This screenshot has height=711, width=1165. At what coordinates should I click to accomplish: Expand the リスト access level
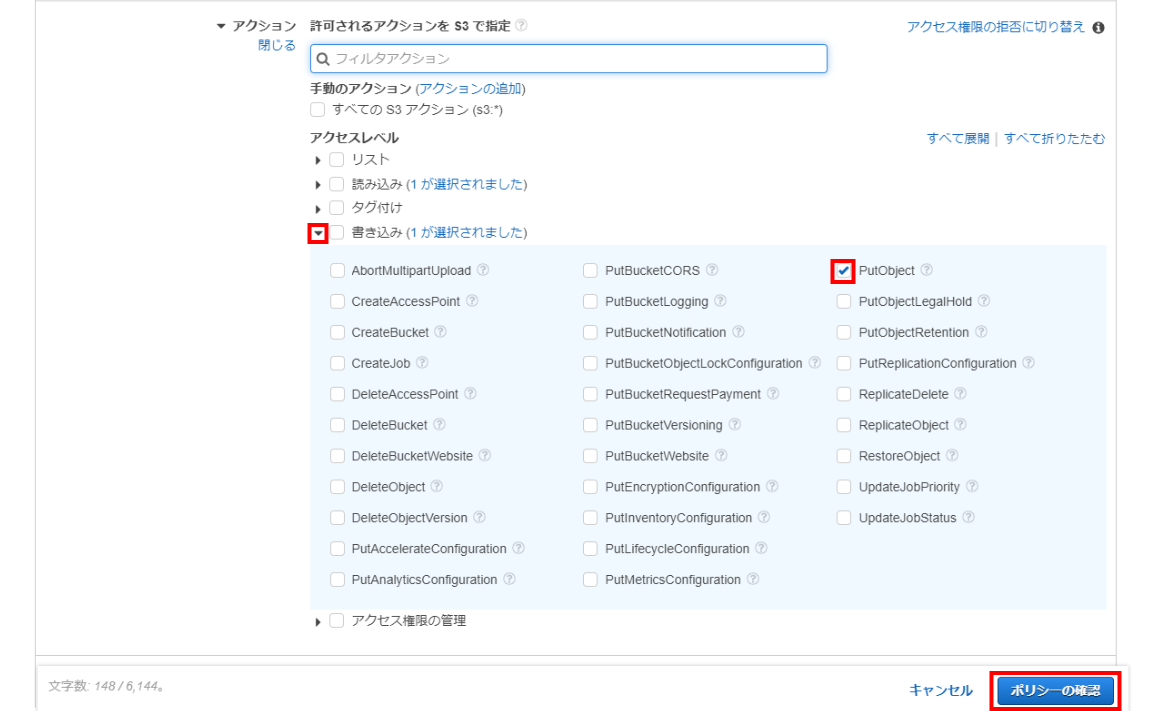pyautogui.click(x=318, y=160)
